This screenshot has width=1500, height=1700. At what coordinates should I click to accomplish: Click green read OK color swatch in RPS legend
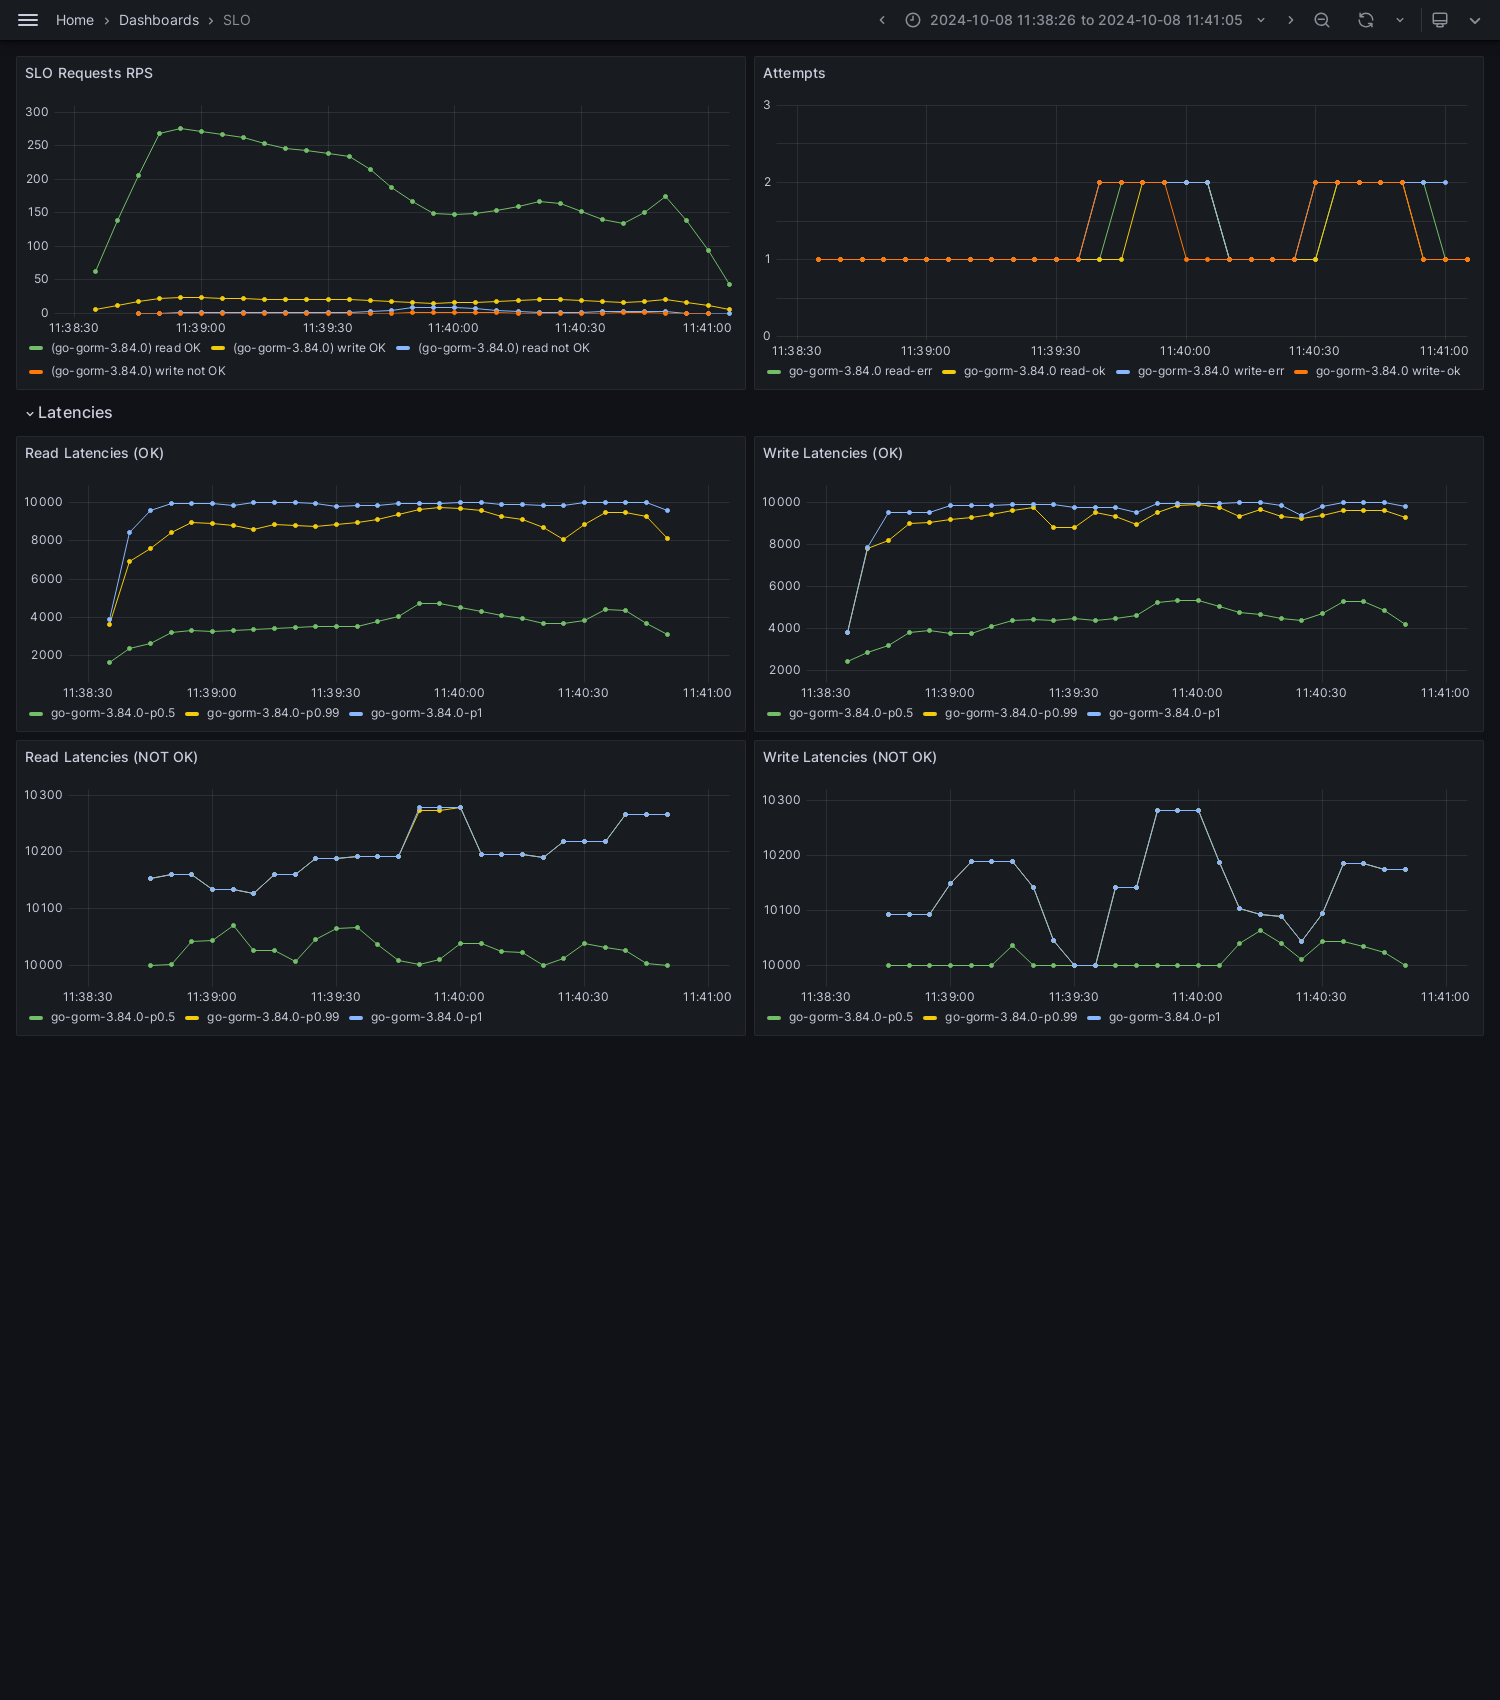pos(36,348)
